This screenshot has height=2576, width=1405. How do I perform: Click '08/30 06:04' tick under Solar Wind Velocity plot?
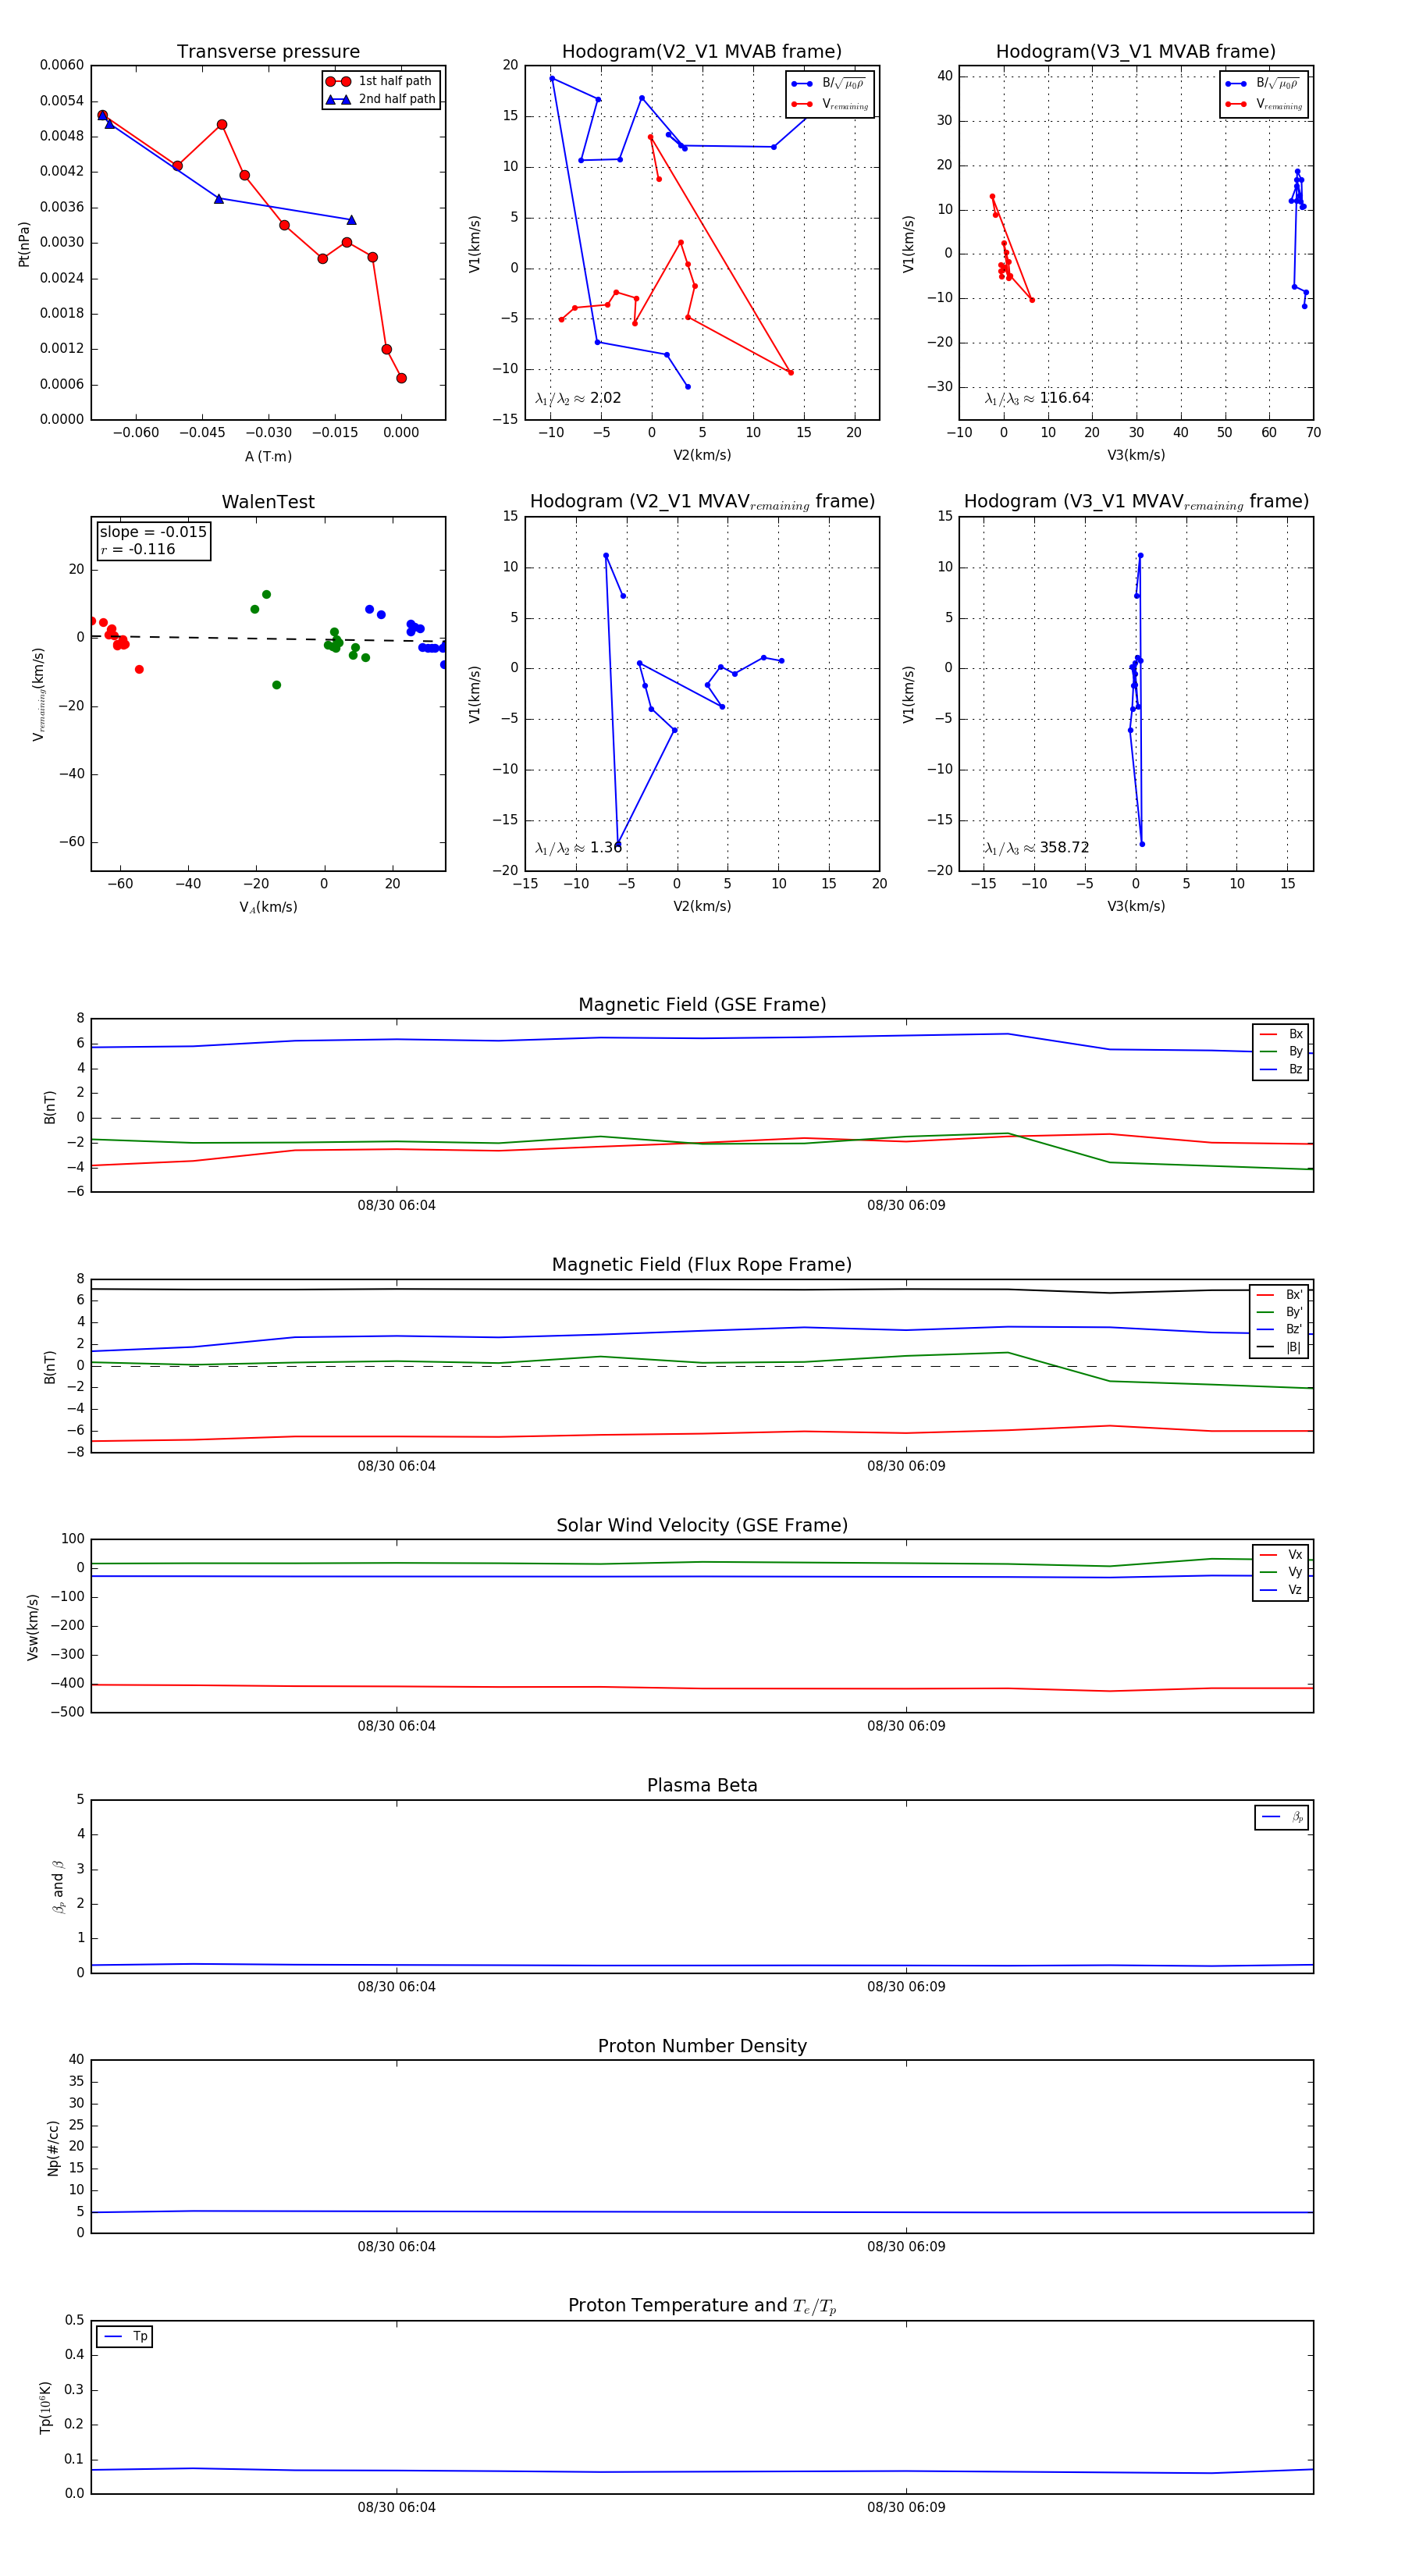pyautogui.click(x=396, y=1726)
